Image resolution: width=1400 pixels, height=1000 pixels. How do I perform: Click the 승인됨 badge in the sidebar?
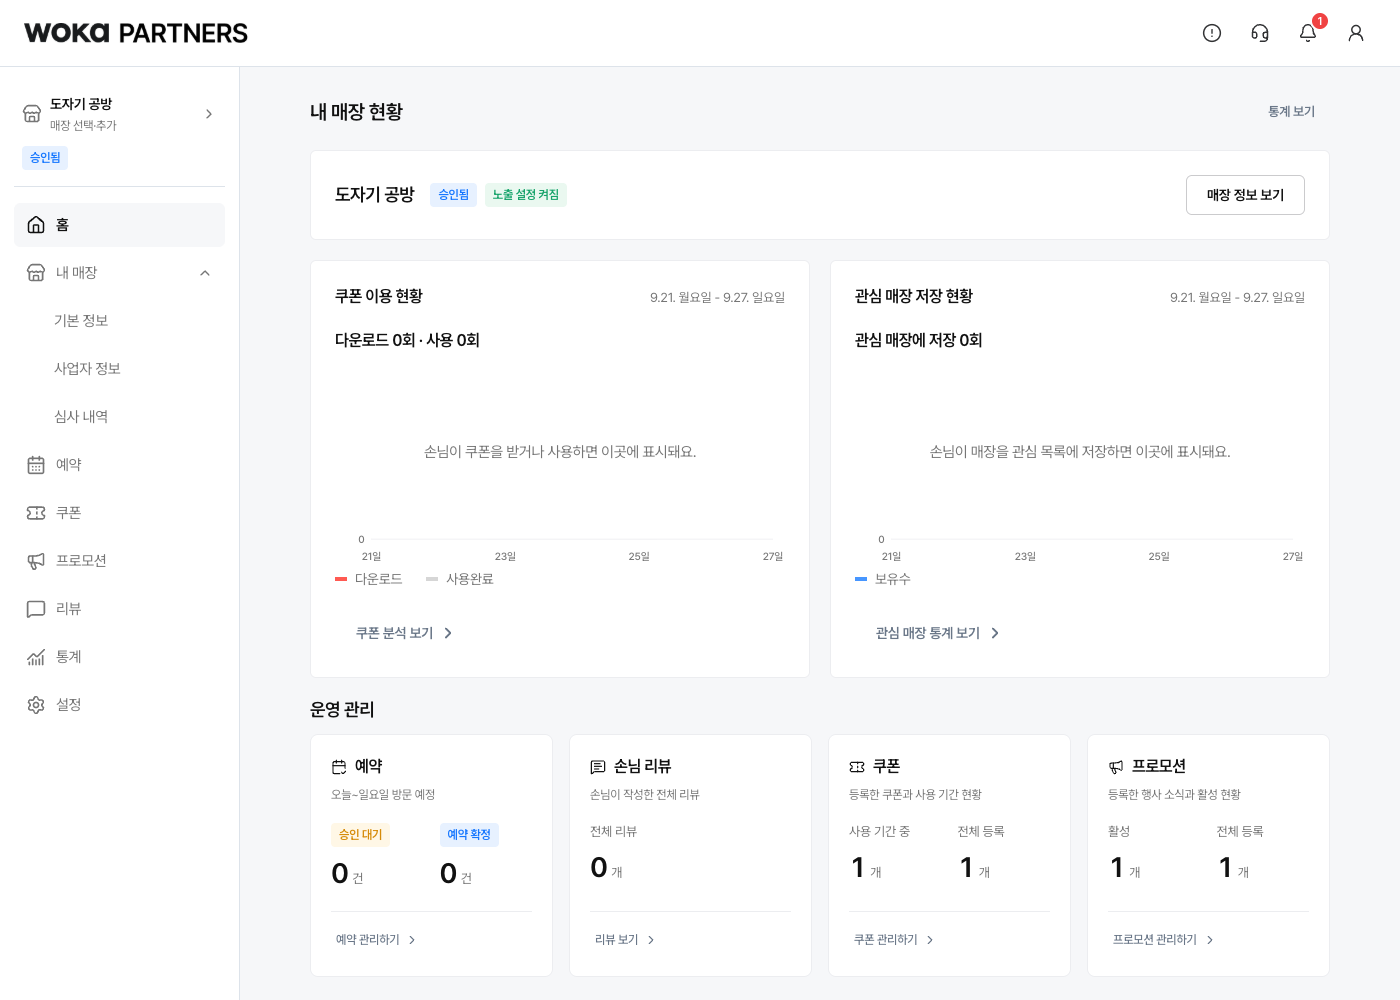pyautogui.click(x=45, y=158)
